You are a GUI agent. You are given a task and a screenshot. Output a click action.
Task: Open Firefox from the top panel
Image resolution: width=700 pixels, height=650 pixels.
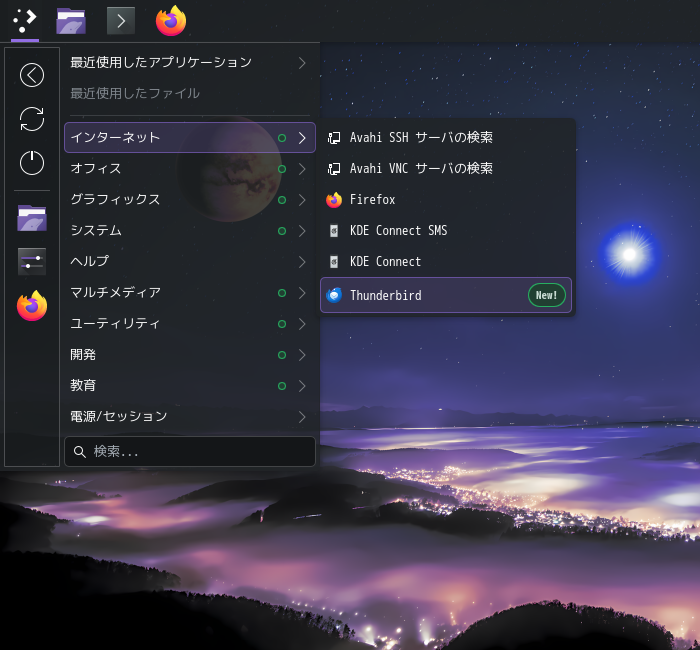tap(171, 21)
